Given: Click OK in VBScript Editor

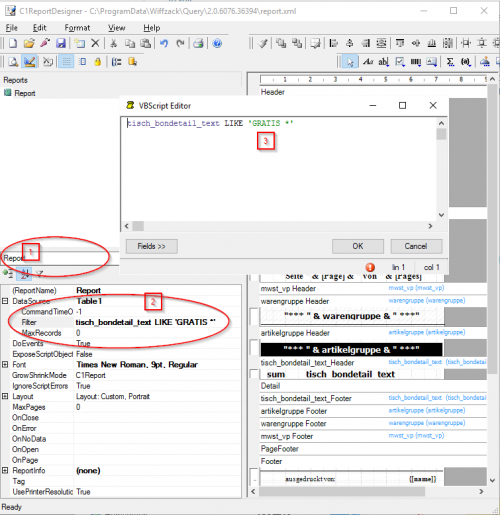Looking at the screenshot, I should 358,246.
